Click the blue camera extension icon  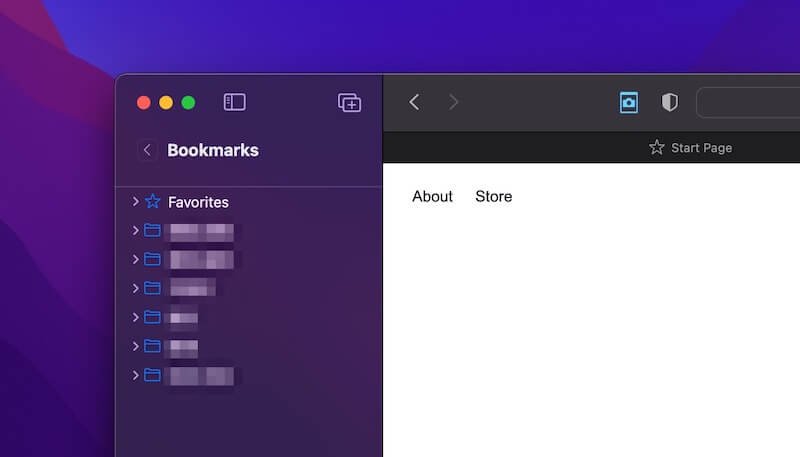pyautogui.click(x=629, y=103)
